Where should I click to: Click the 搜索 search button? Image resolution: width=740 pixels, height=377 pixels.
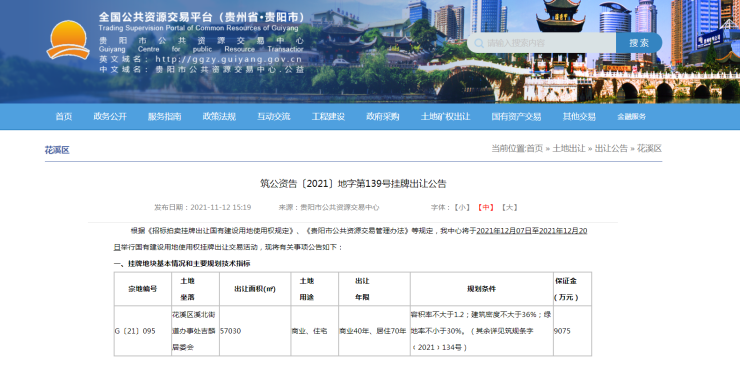tap(639, 43)
